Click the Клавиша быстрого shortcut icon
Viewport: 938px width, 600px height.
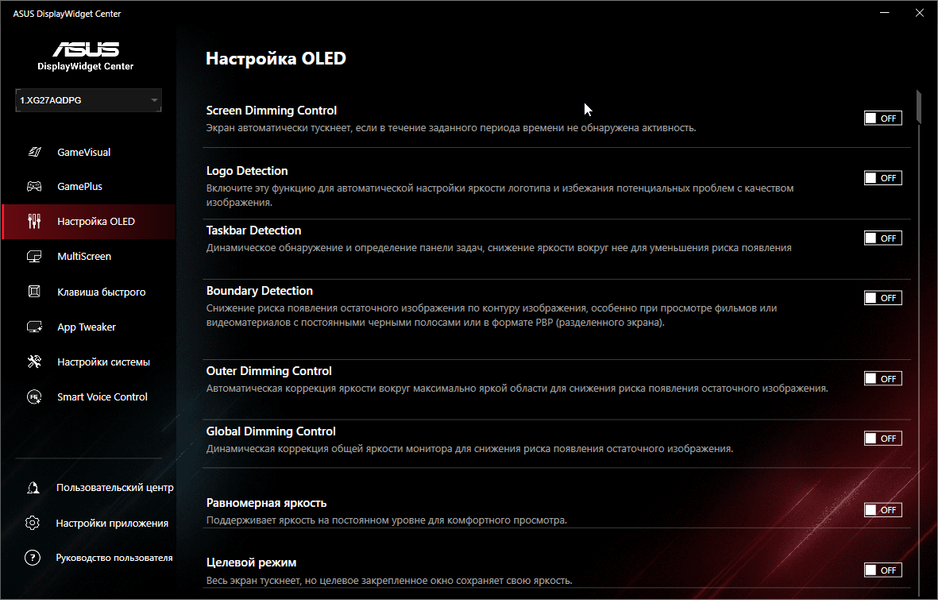tap(34, 291)
